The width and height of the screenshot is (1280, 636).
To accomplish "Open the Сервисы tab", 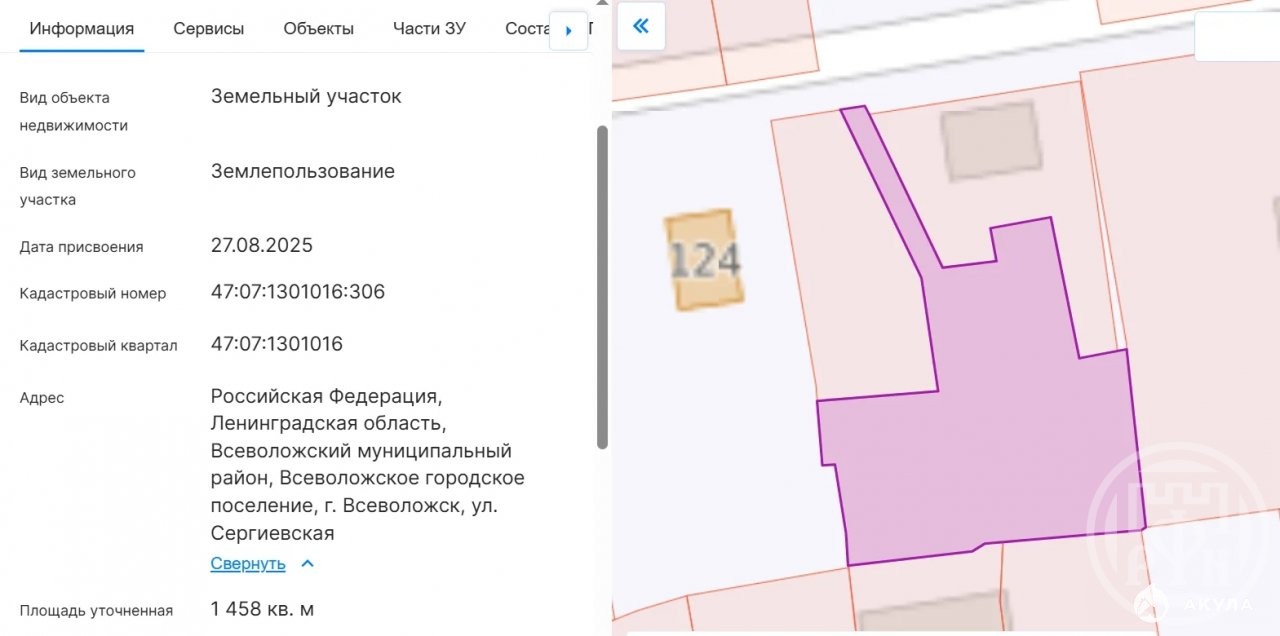I will click(208, 28).
